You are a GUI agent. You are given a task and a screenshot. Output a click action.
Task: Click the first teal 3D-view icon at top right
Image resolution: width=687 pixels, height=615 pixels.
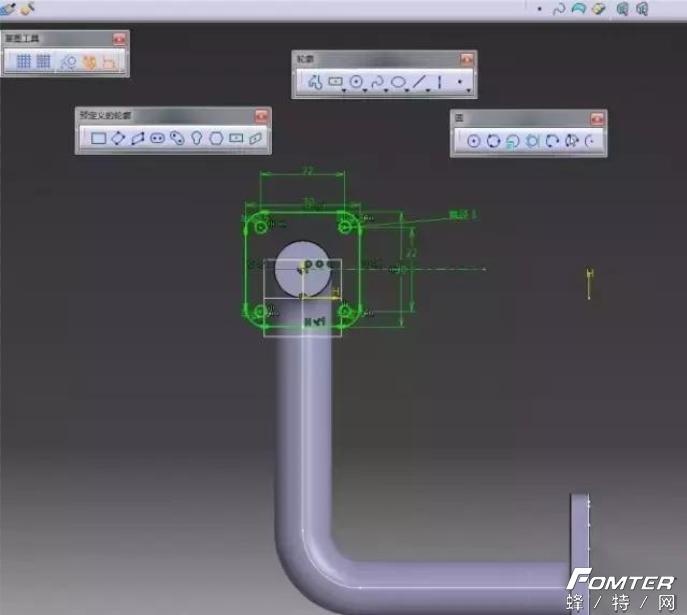[x=622, y=9]
